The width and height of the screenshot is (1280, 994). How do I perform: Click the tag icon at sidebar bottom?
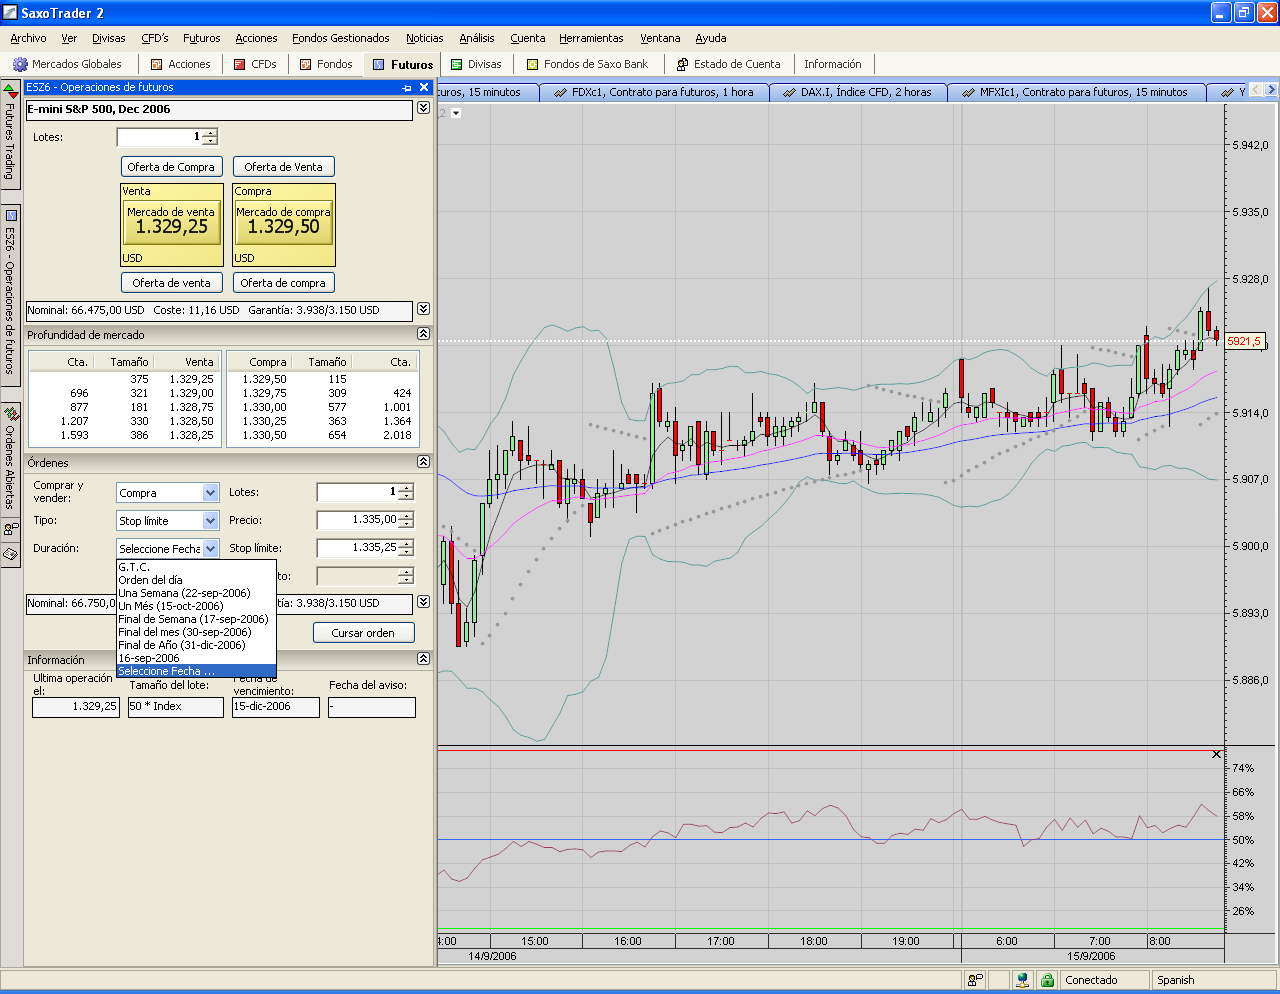coord(11,553)
